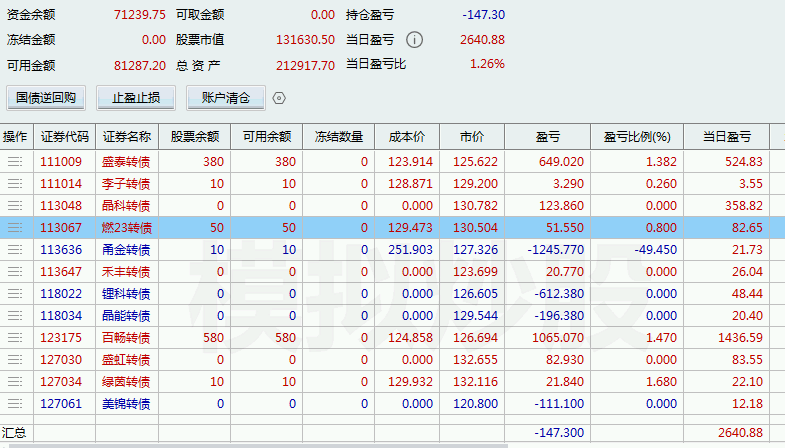Sort by the 盈亏比例(%) column header
This screenshot has width=785, height=448.
637,137
